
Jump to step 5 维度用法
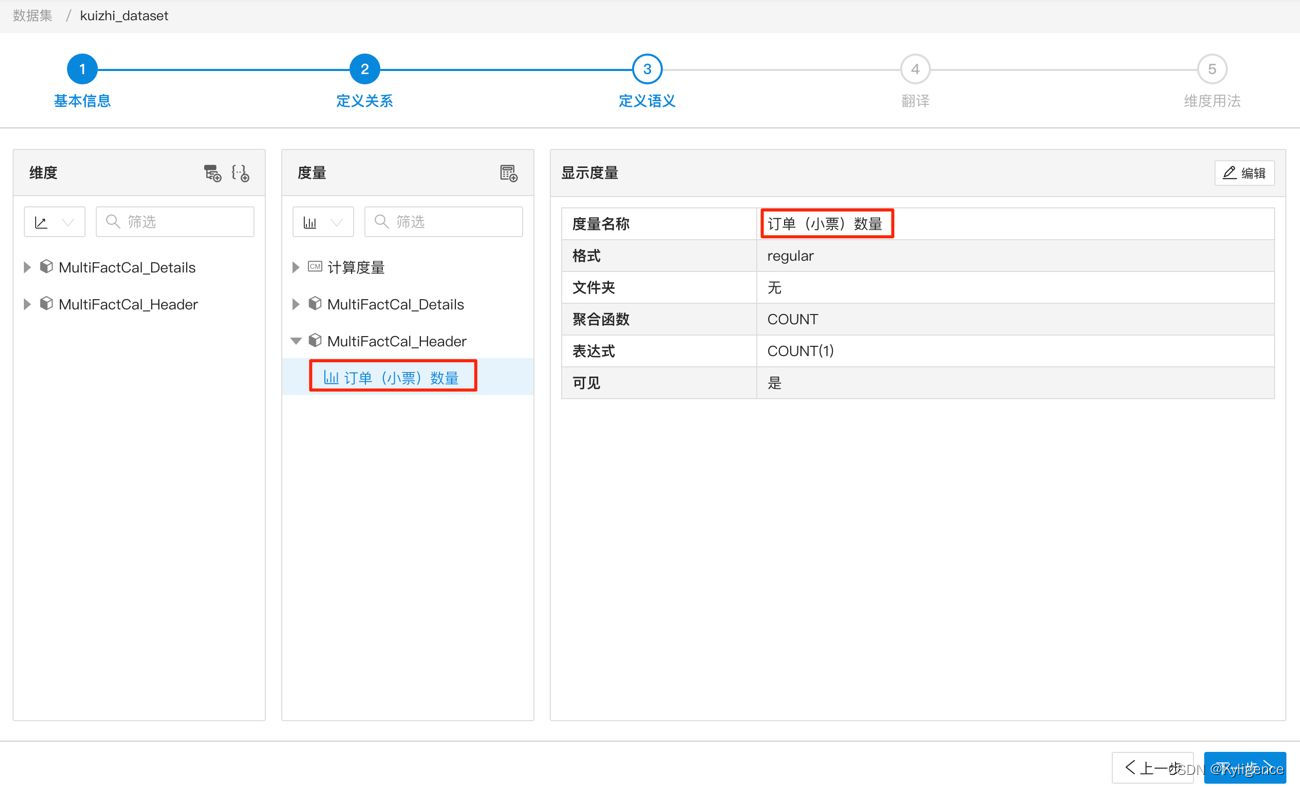click(x=1212, y=69)
